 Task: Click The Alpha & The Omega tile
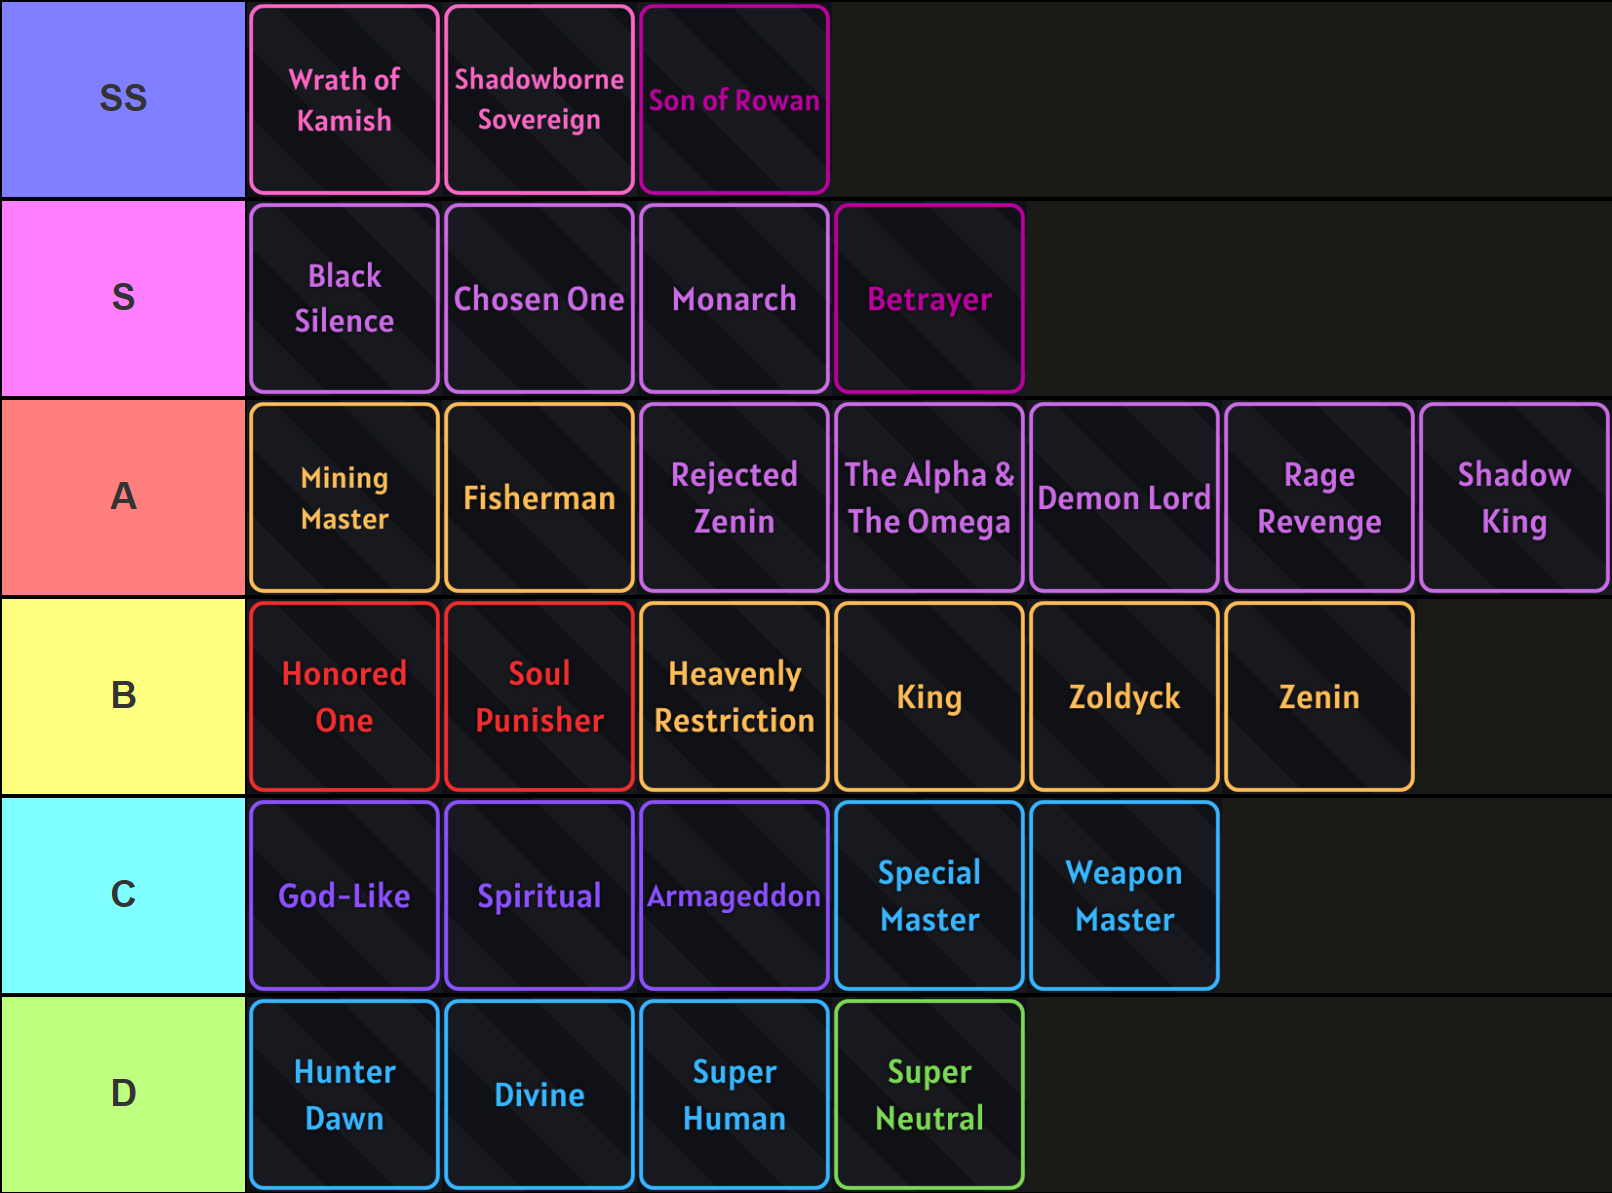[x=929, y=497]
